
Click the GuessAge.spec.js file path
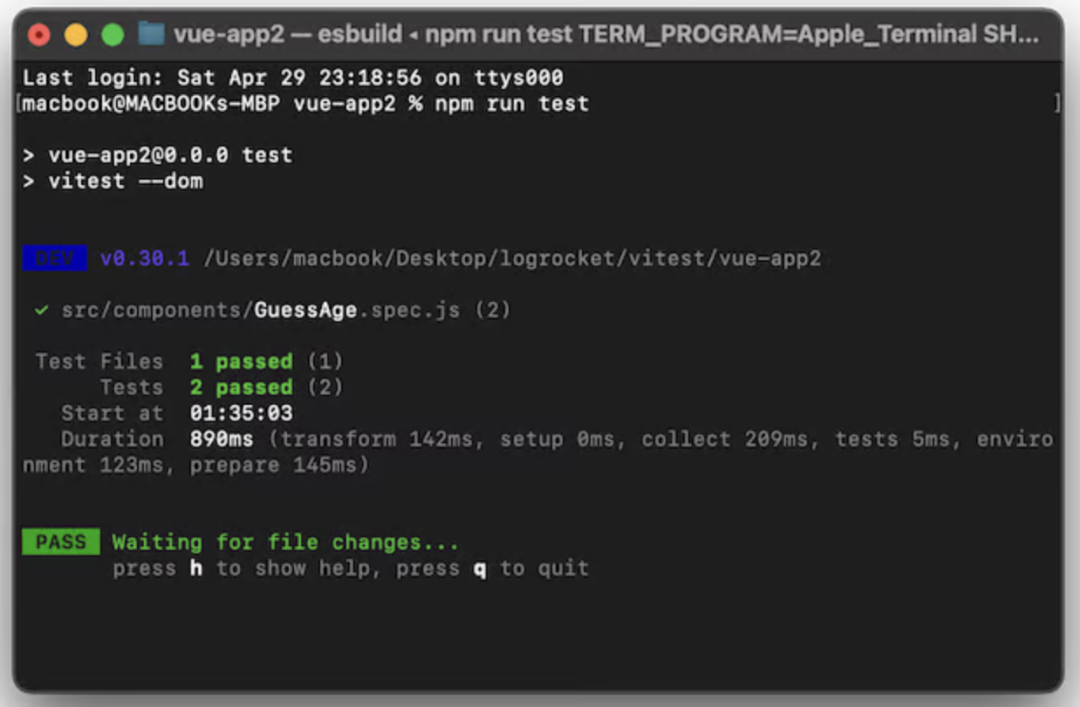tap(260, 310)
